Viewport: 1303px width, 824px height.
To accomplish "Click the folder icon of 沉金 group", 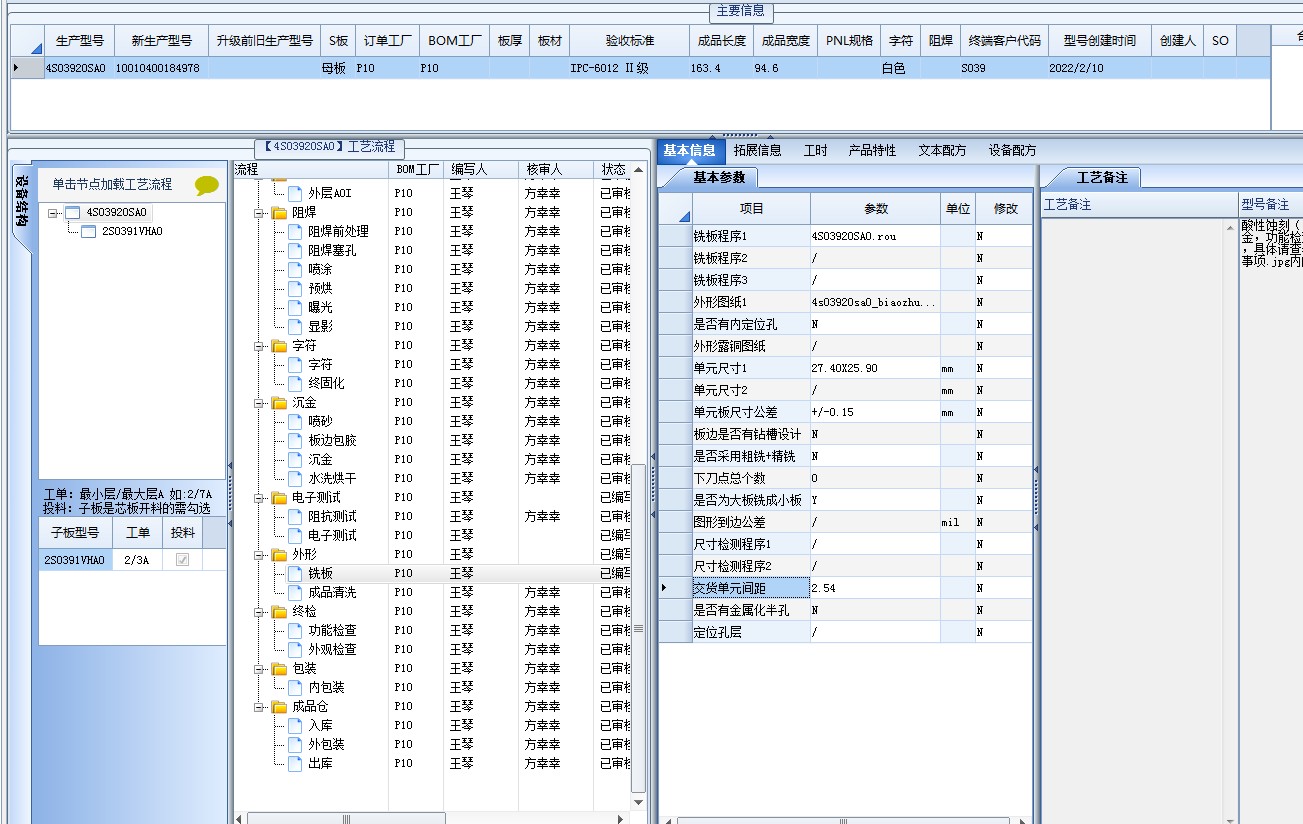I will click(x=279, y=402).
